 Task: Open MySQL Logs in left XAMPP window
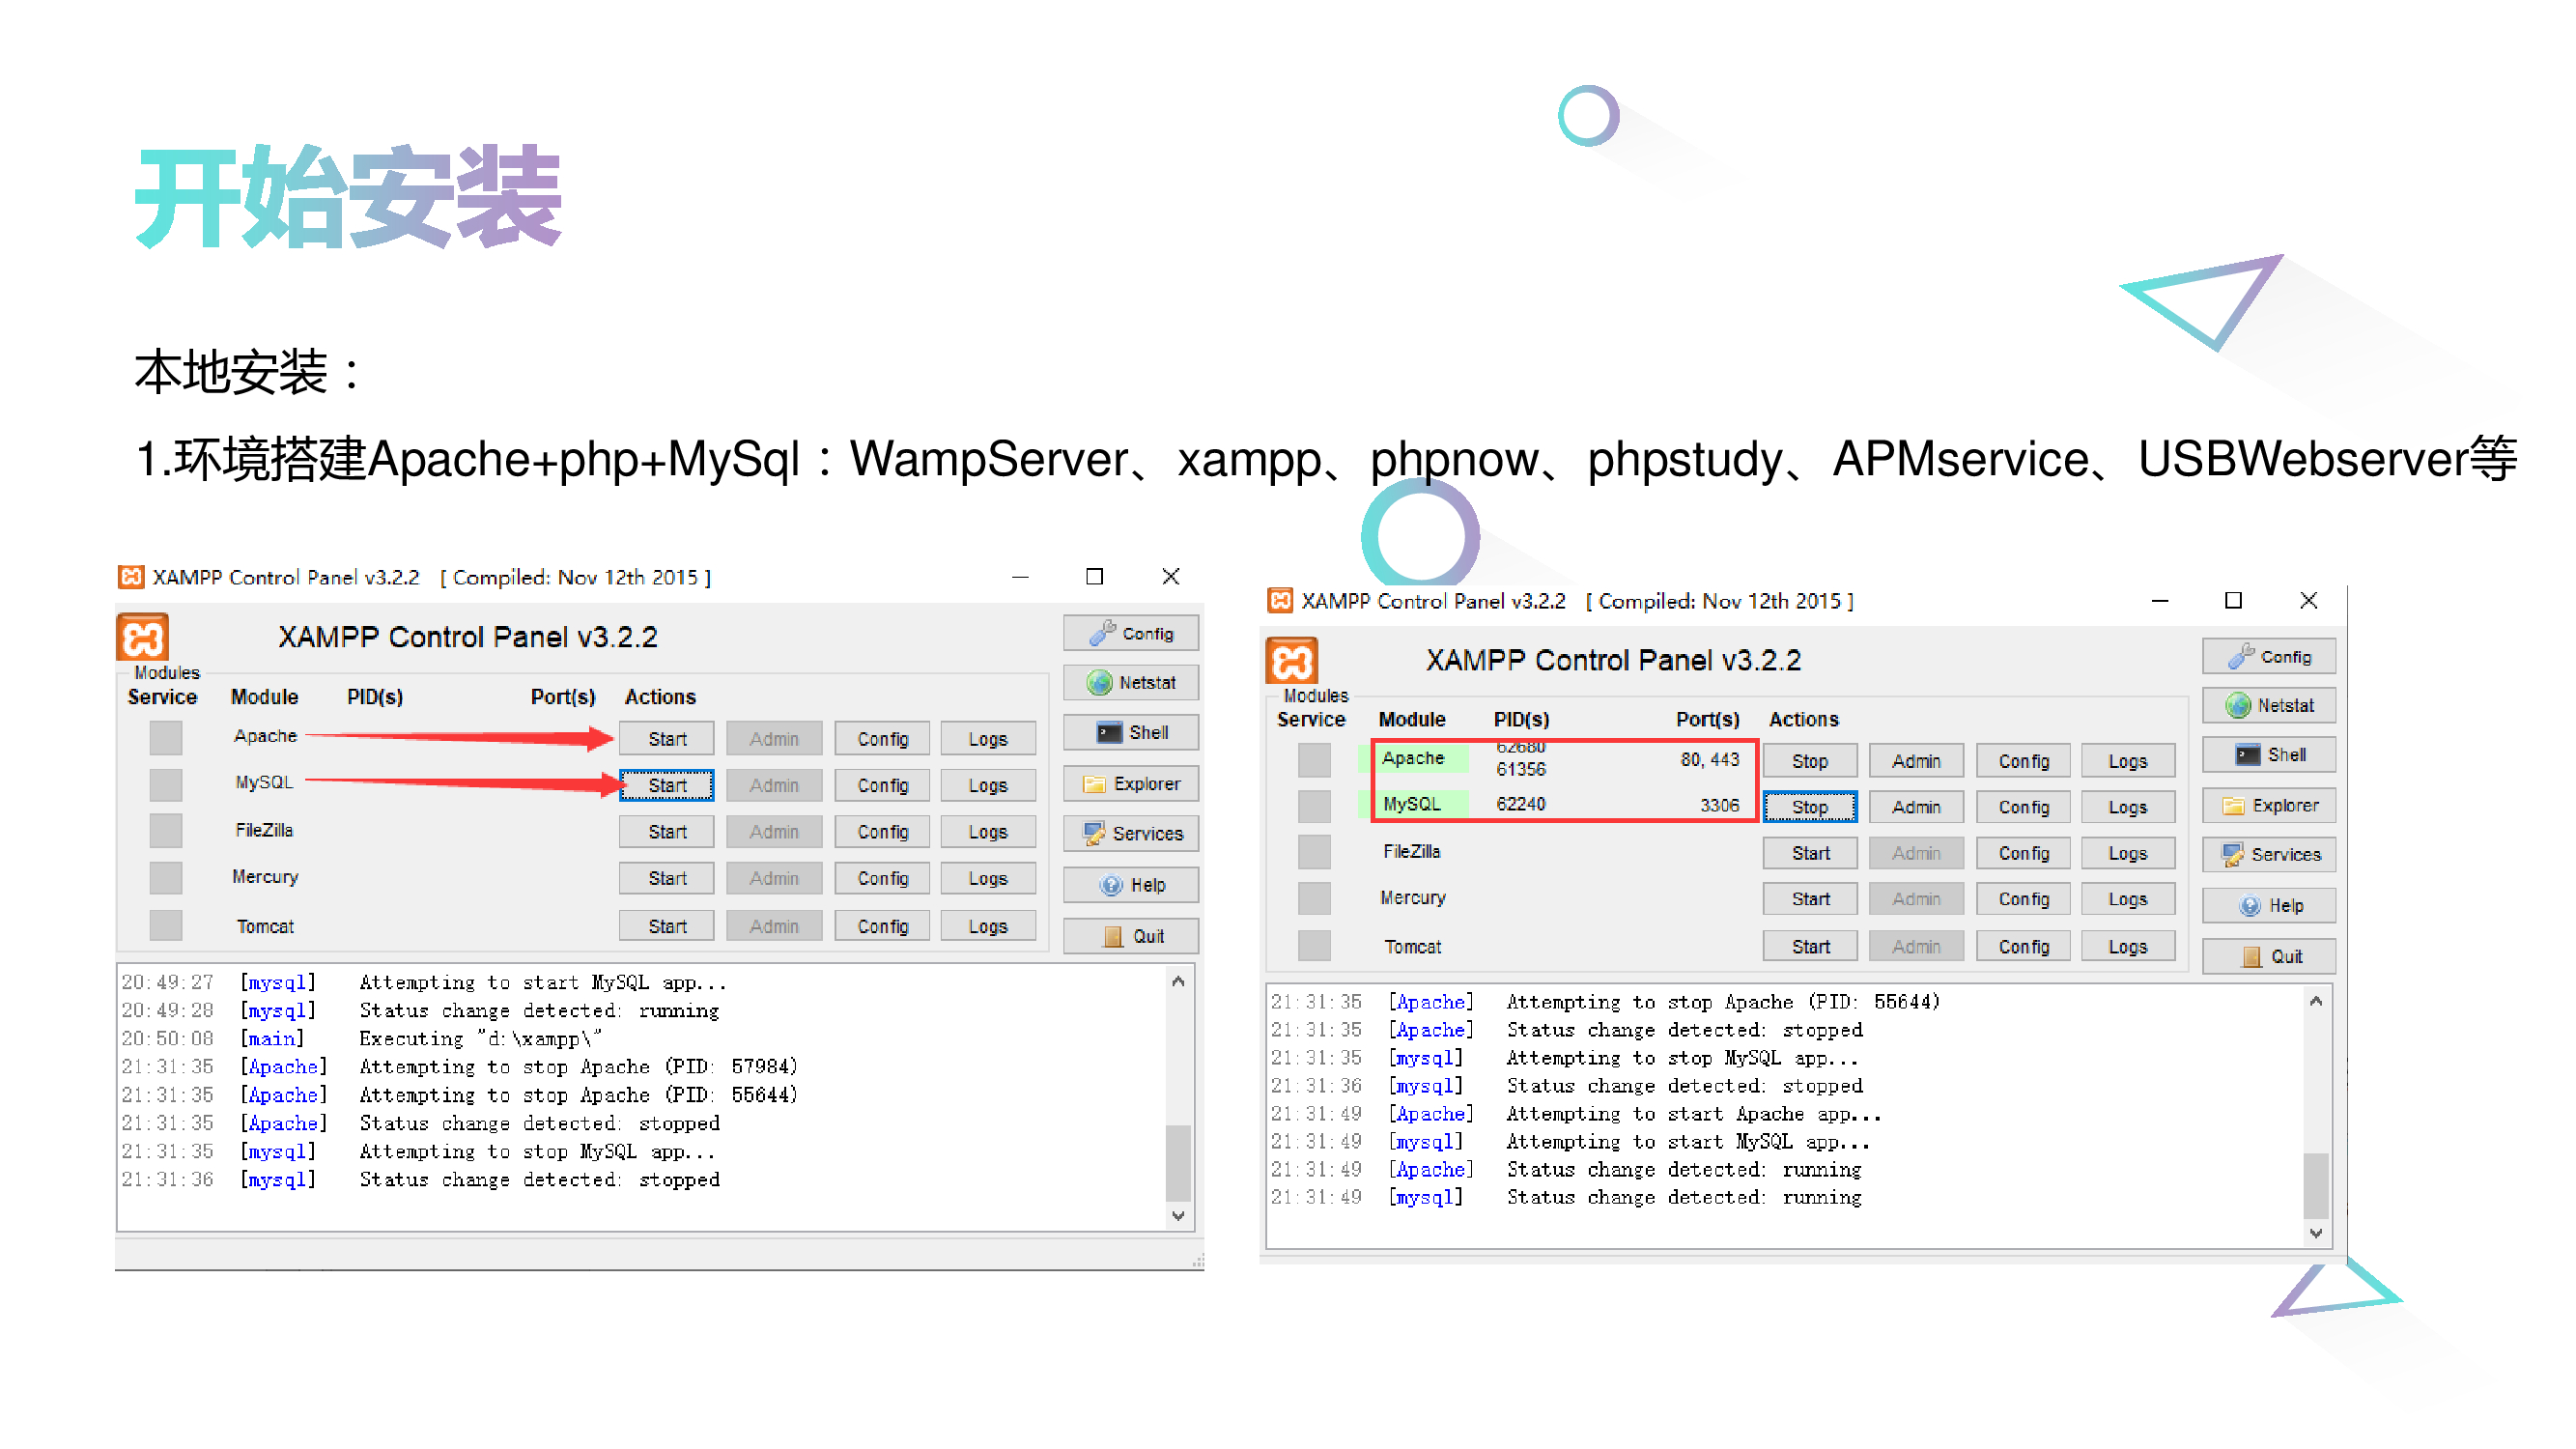[987, 785]
